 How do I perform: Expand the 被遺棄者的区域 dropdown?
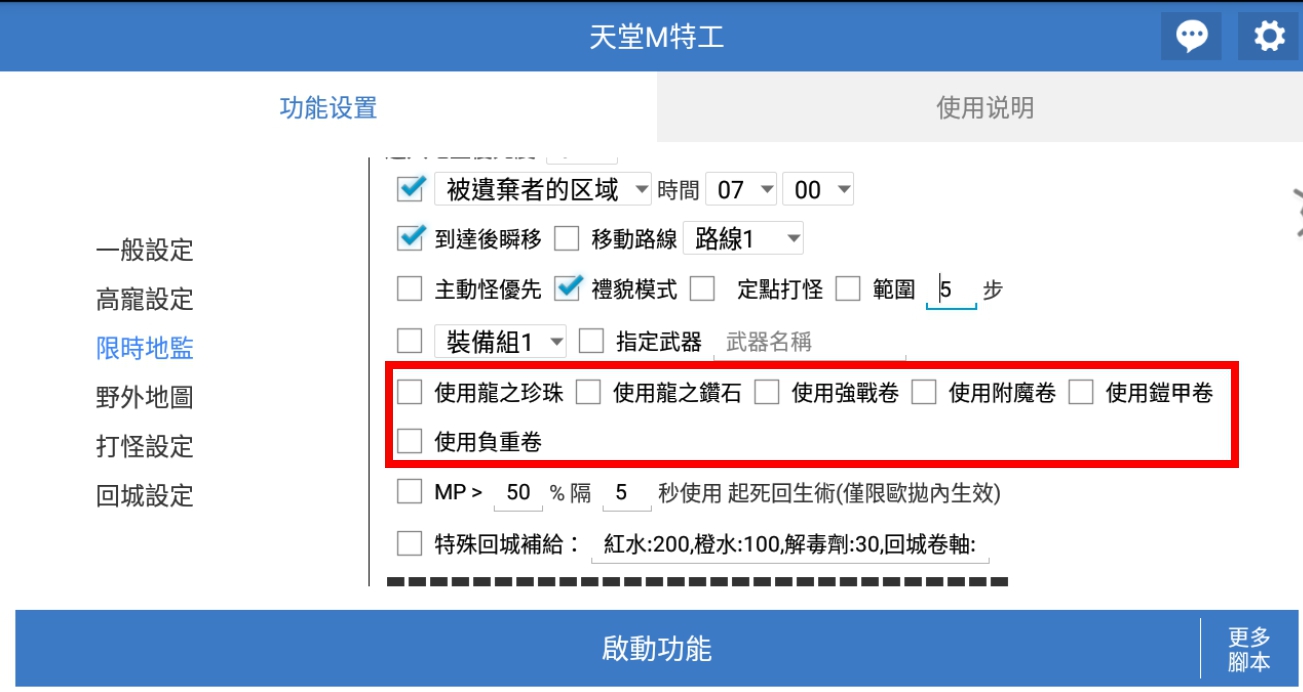[x=543, y=189]
